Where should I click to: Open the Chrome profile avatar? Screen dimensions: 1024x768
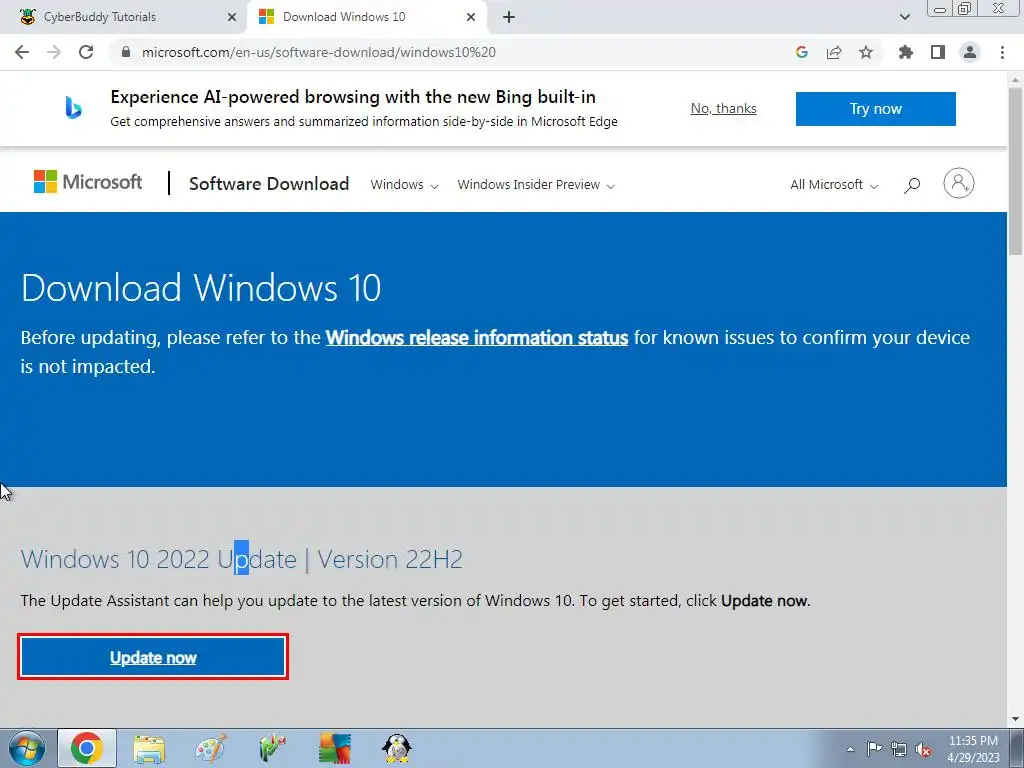970,52
